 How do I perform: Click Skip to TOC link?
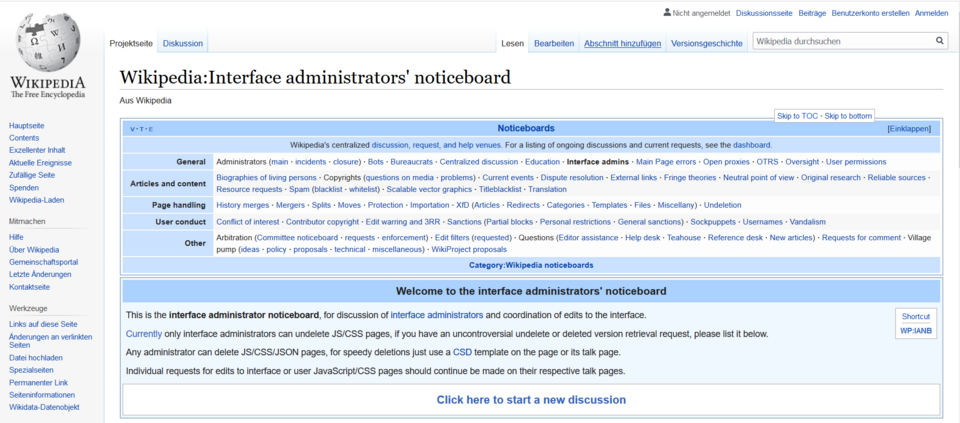coord(797,116)
